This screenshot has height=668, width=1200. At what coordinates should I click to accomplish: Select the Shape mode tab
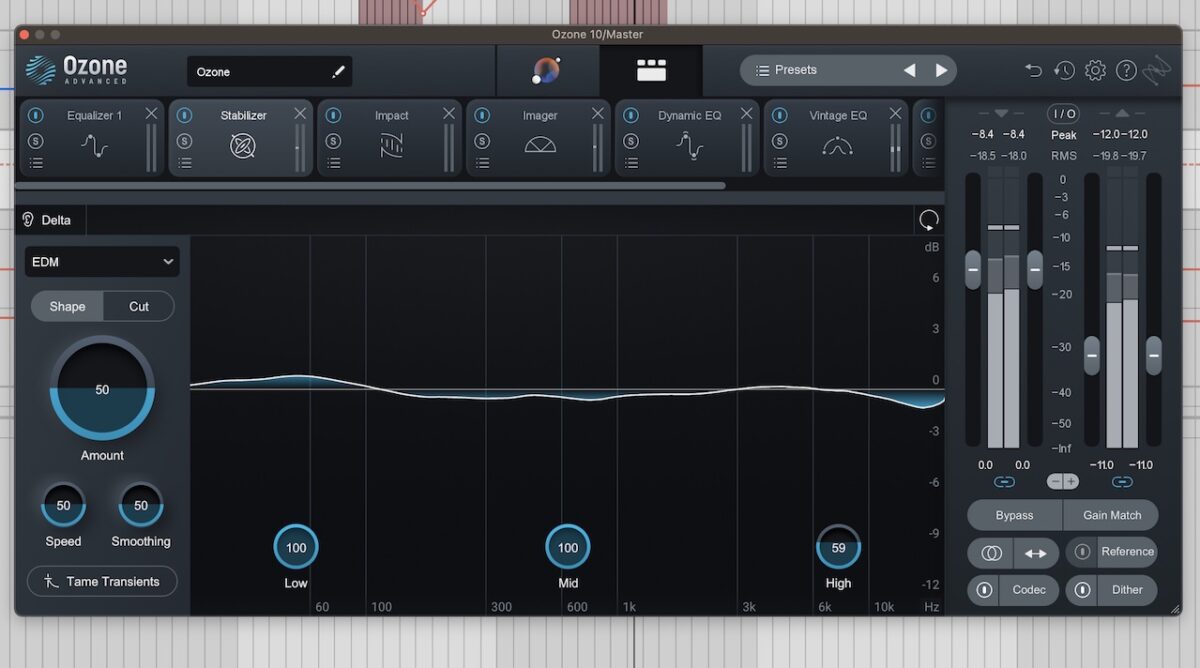click(x=67, y=306)
